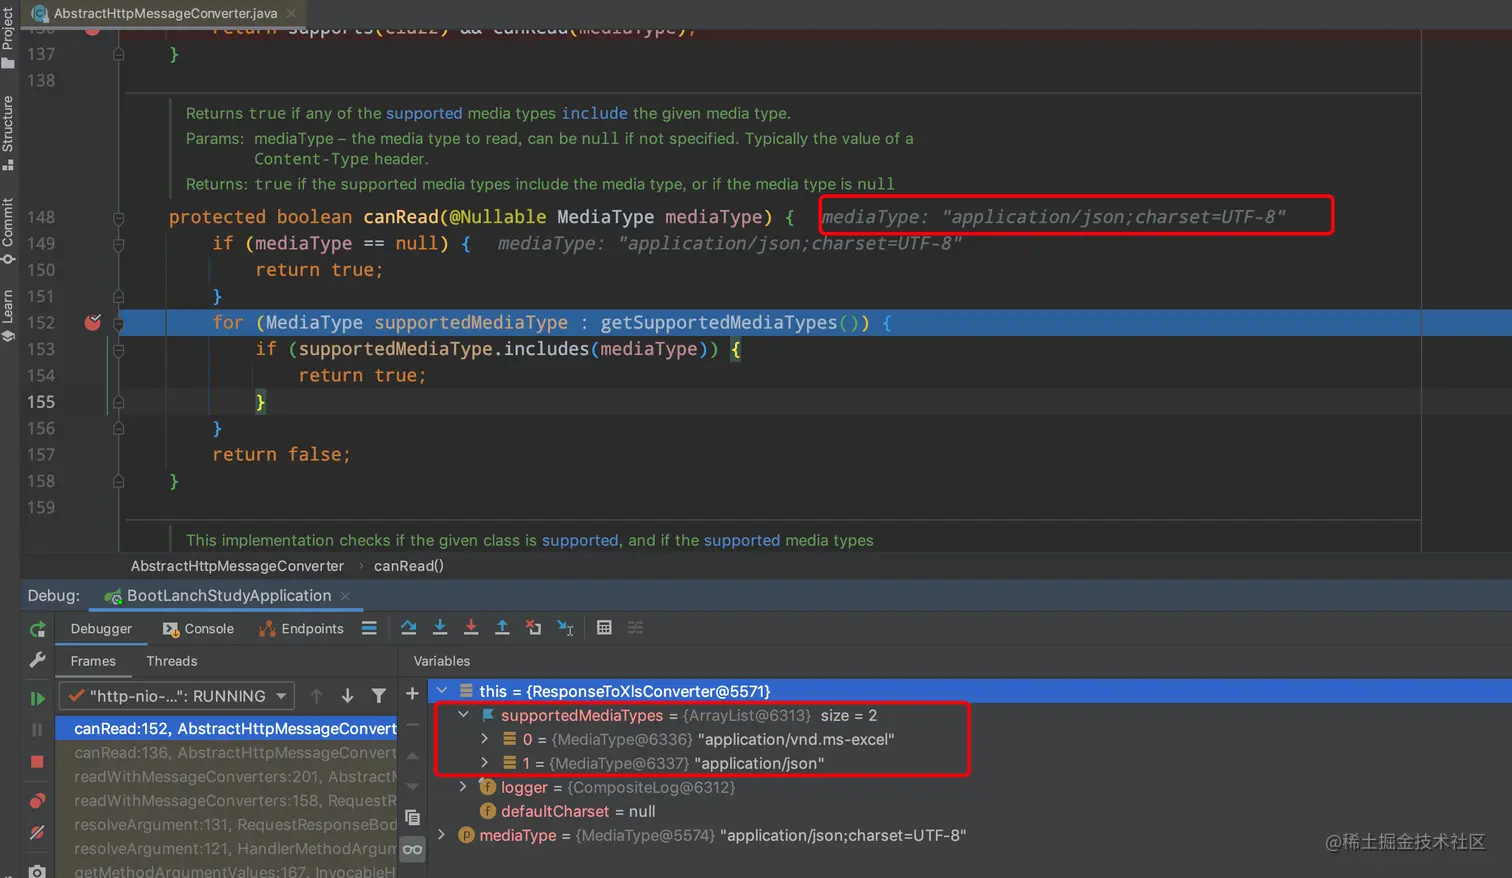Fold the if block at line 149

click(x=118, y=243)
